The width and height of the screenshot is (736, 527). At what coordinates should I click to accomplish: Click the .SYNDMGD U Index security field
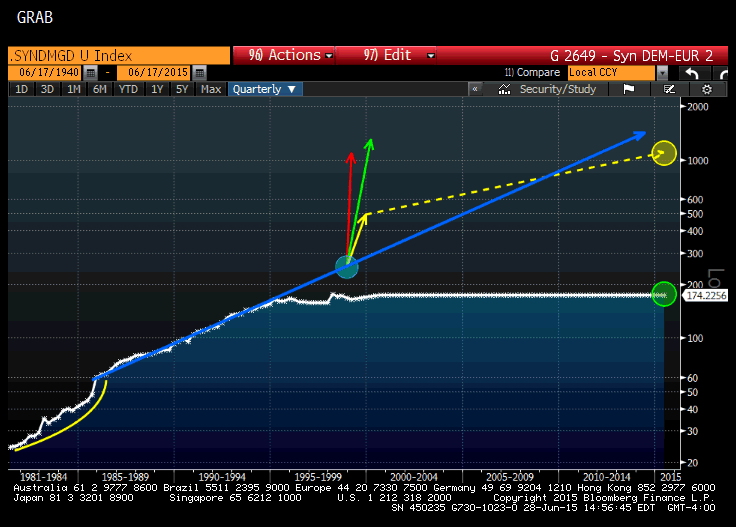tap(119, 56)
